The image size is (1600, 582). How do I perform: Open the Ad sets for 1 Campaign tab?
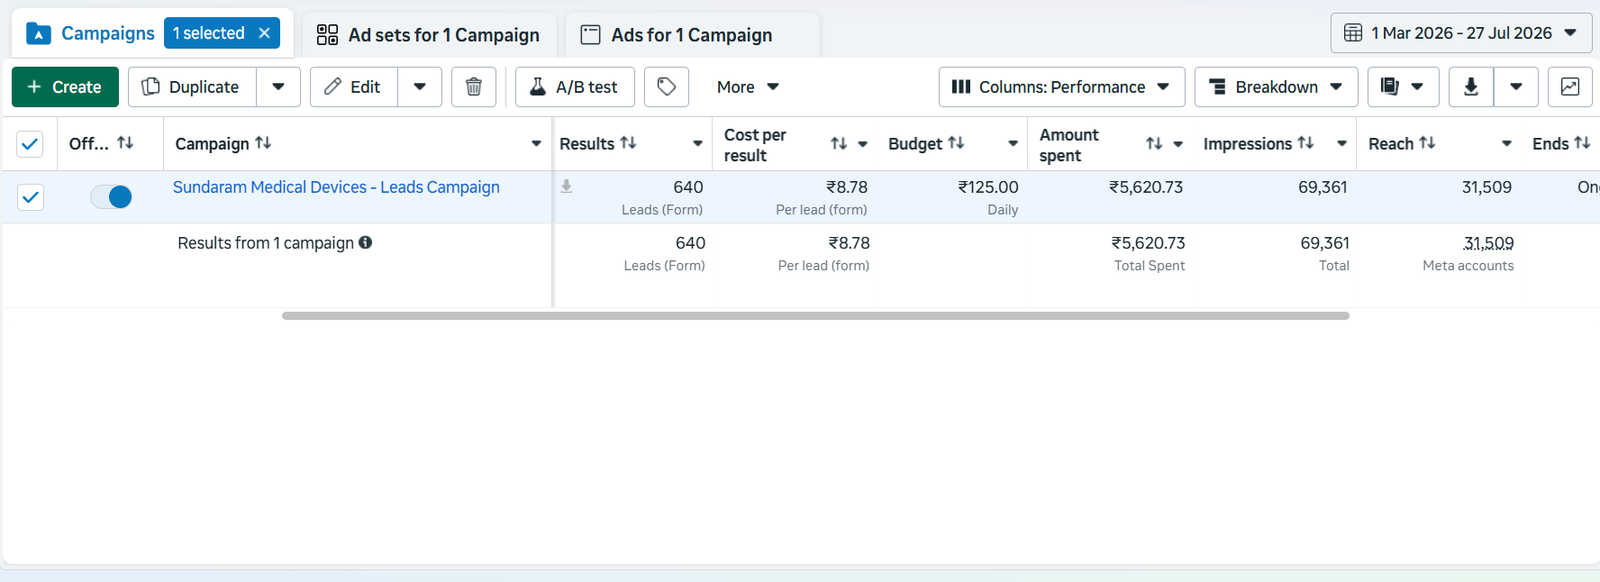click(428, 35)
